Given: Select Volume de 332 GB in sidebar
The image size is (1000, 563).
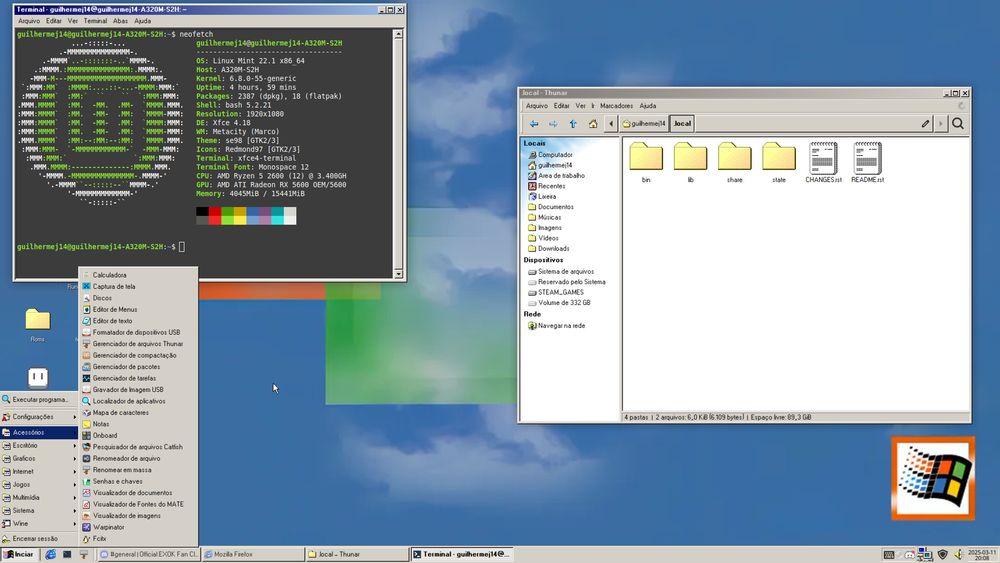Looking at the screenshot, I should tap(563, 303).
